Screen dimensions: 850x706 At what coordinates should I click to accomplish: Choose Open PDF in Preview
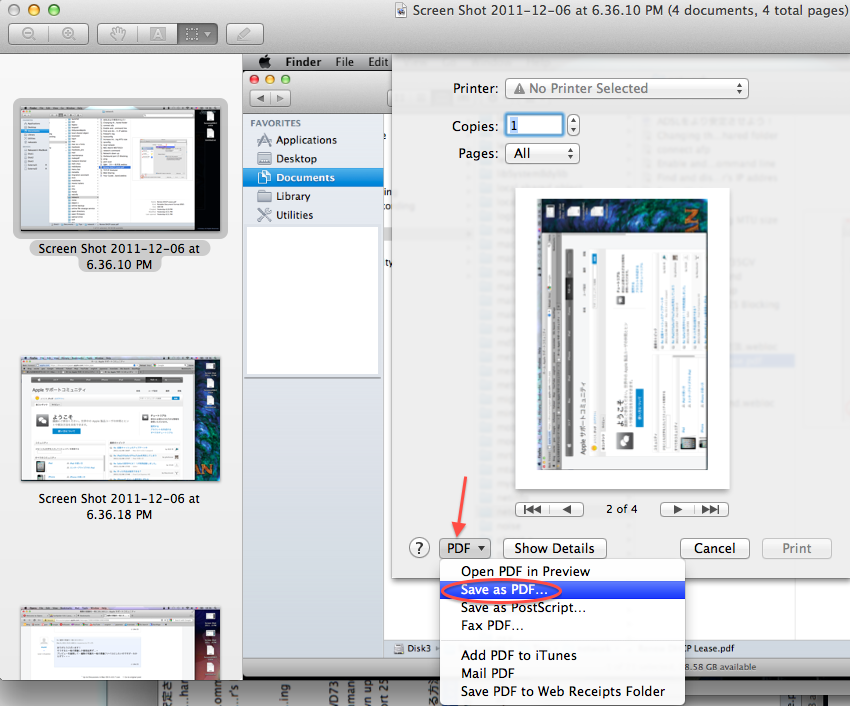click(562, 572)
